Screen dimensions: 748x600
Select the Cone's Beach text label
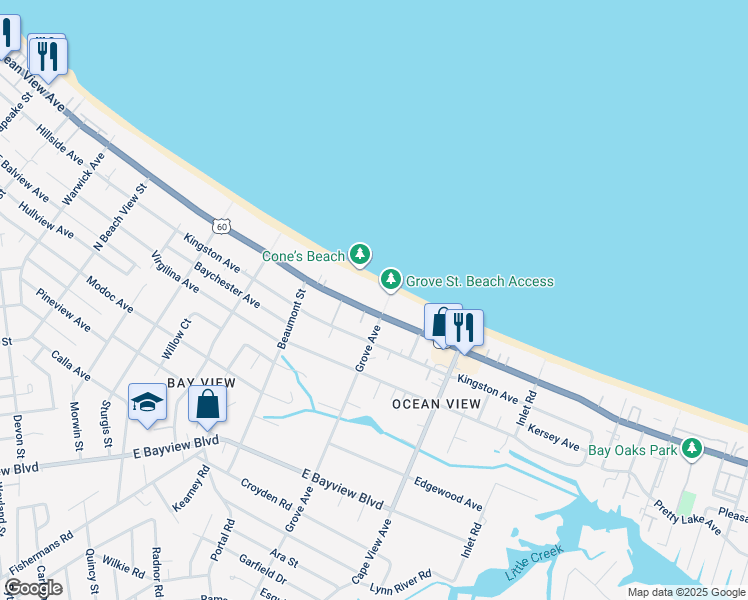[303, 256]
